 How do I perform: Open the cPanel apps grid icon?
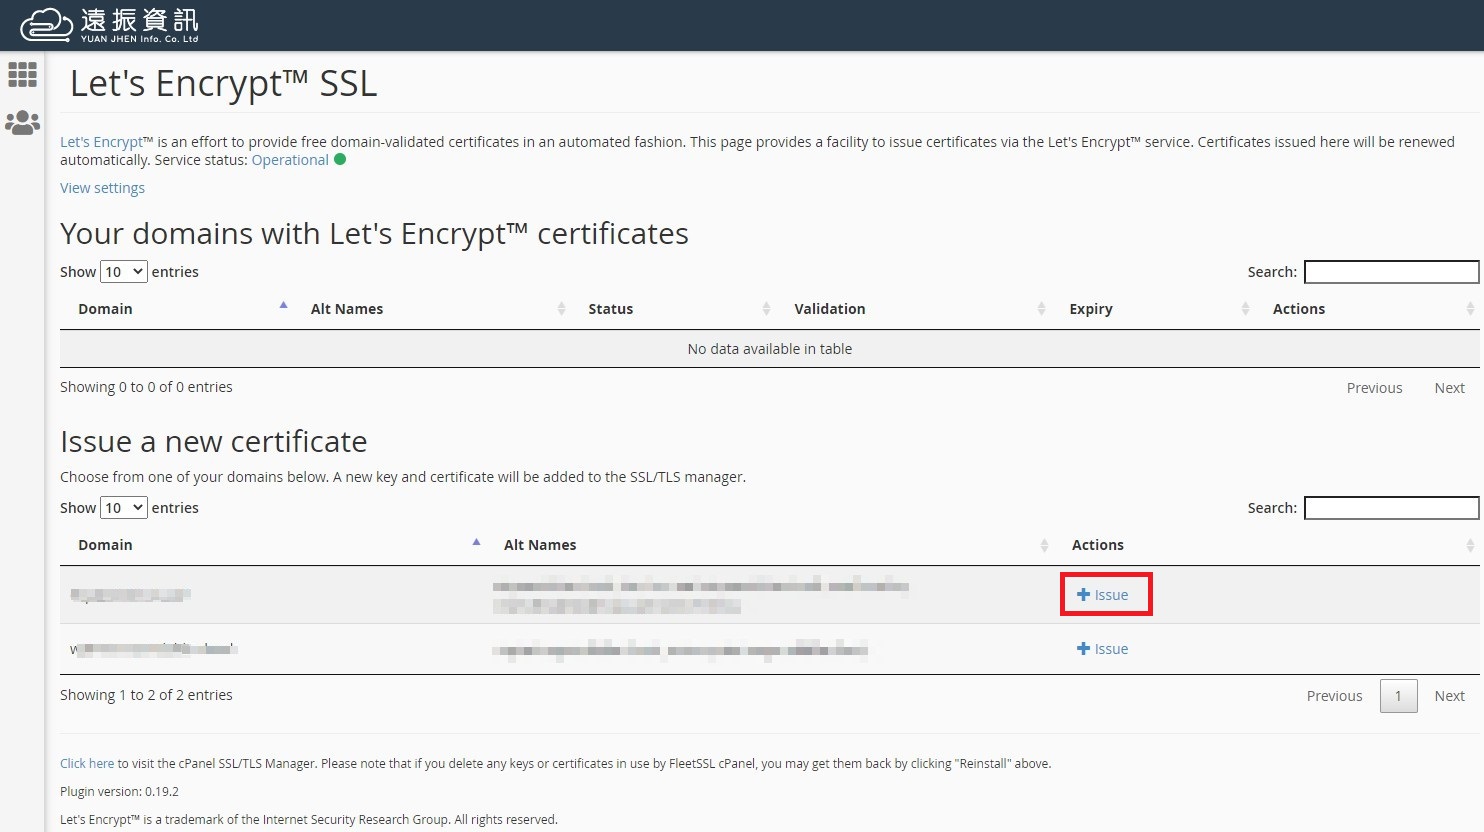tap(22, 74)
